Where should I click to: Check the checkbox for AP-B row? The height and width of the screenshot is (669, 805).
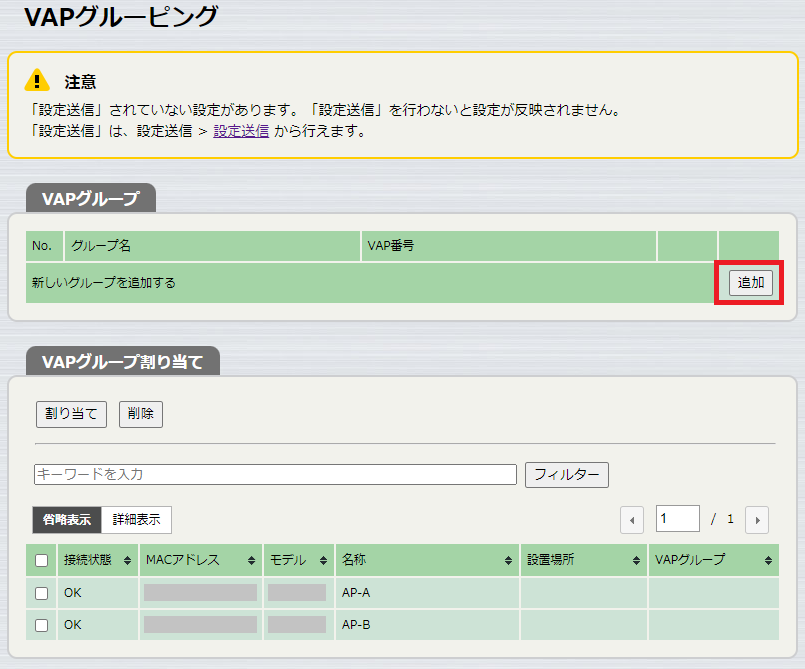tap(42, 625)
